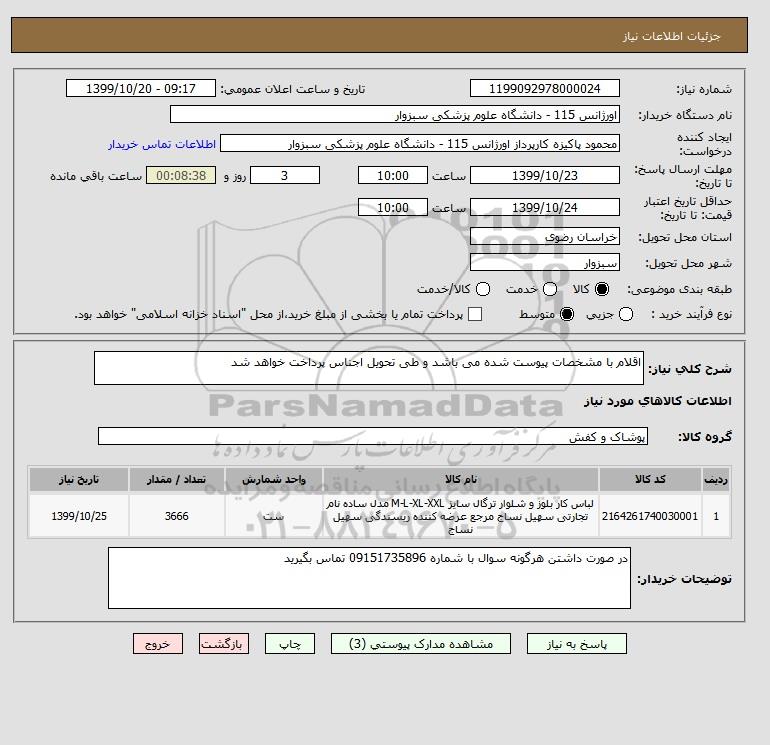Image resolution: width=770 pixels, height=745 pixels.
Task: Click the شرح کلی نیاز label
Action: pos(690,369)
